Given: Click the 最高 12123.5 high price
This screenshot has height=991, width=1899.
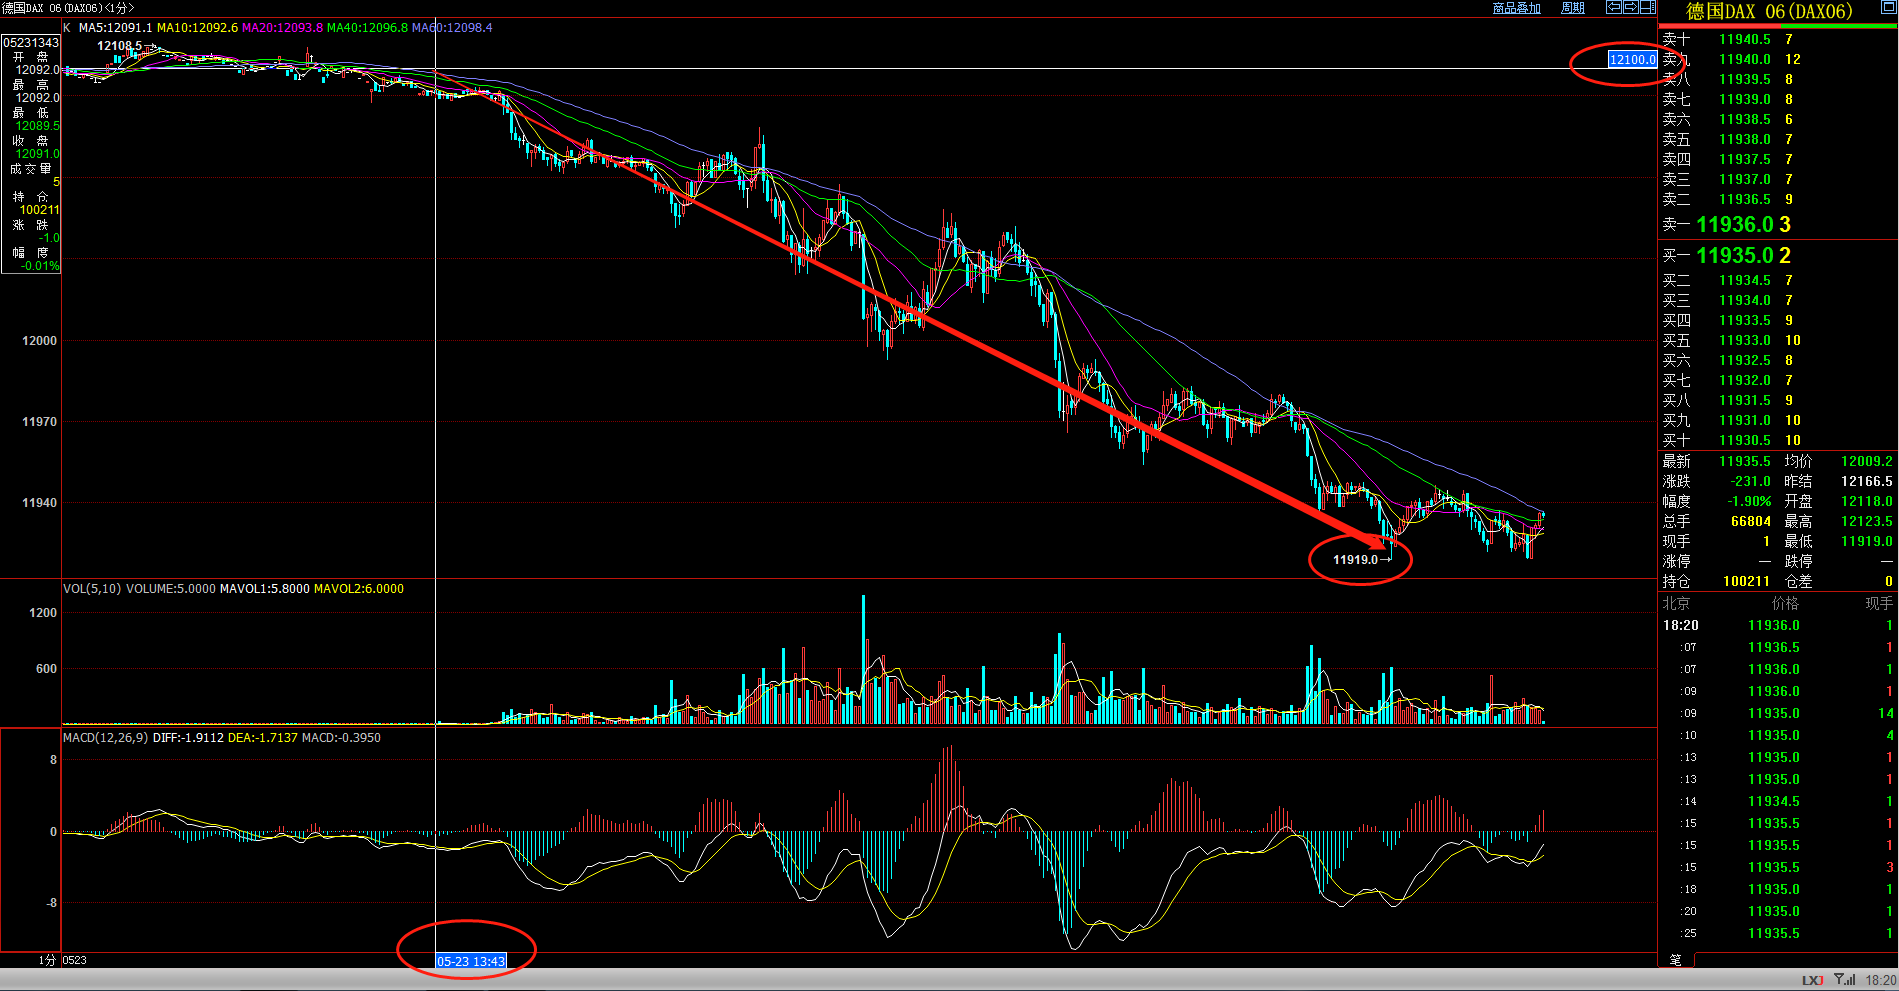Looking at the screenshot, I should (1867, 521).
